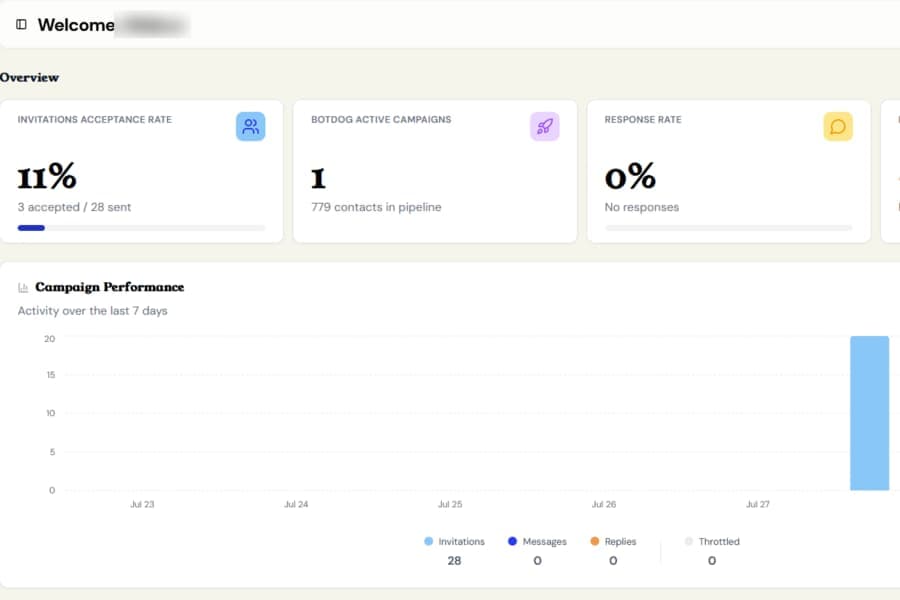
Task: Click the Jul 25 axis label
Action: [450, 504]
